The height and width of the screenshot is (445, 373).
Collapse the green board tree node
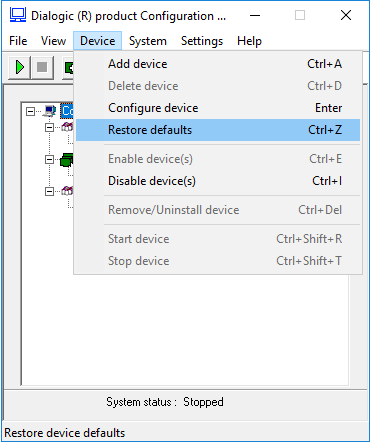(x=49, y=159)
